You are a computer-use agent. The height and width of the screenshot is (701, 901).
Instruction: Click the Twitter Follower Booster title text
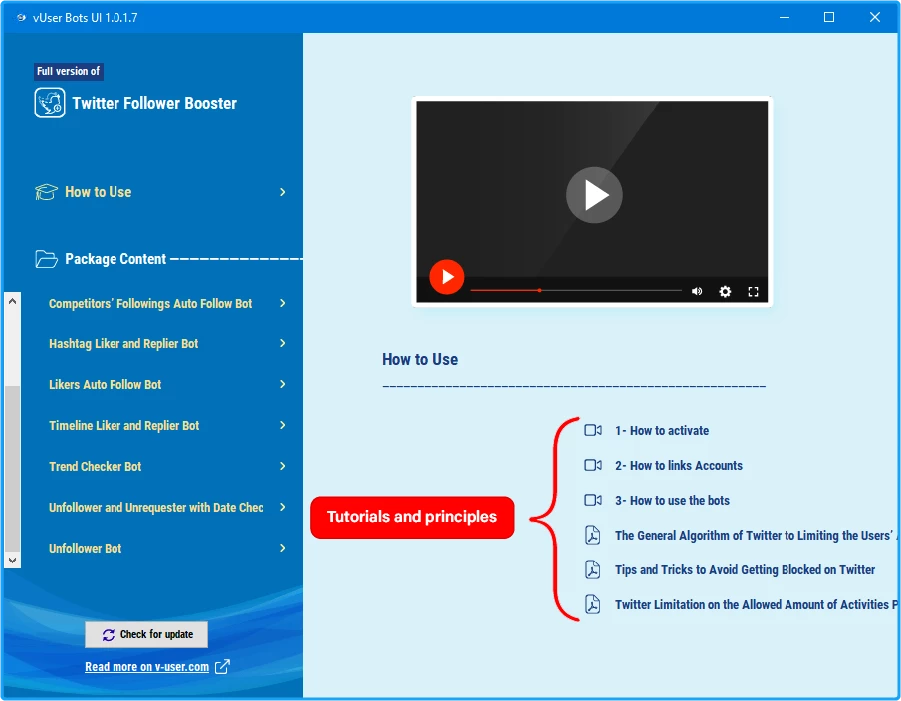[x=155, y=103]
